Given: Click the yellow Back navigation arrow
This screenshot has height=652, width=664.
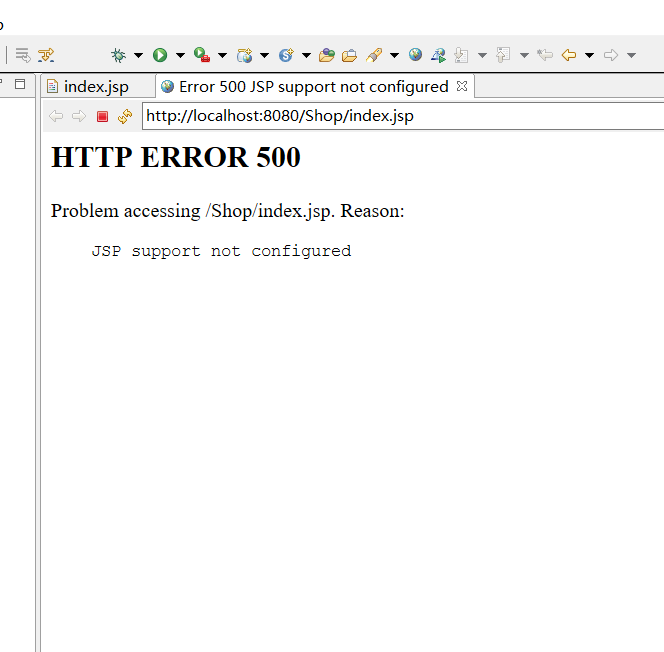Looking at the screenshot, I should tap(569, 55).
